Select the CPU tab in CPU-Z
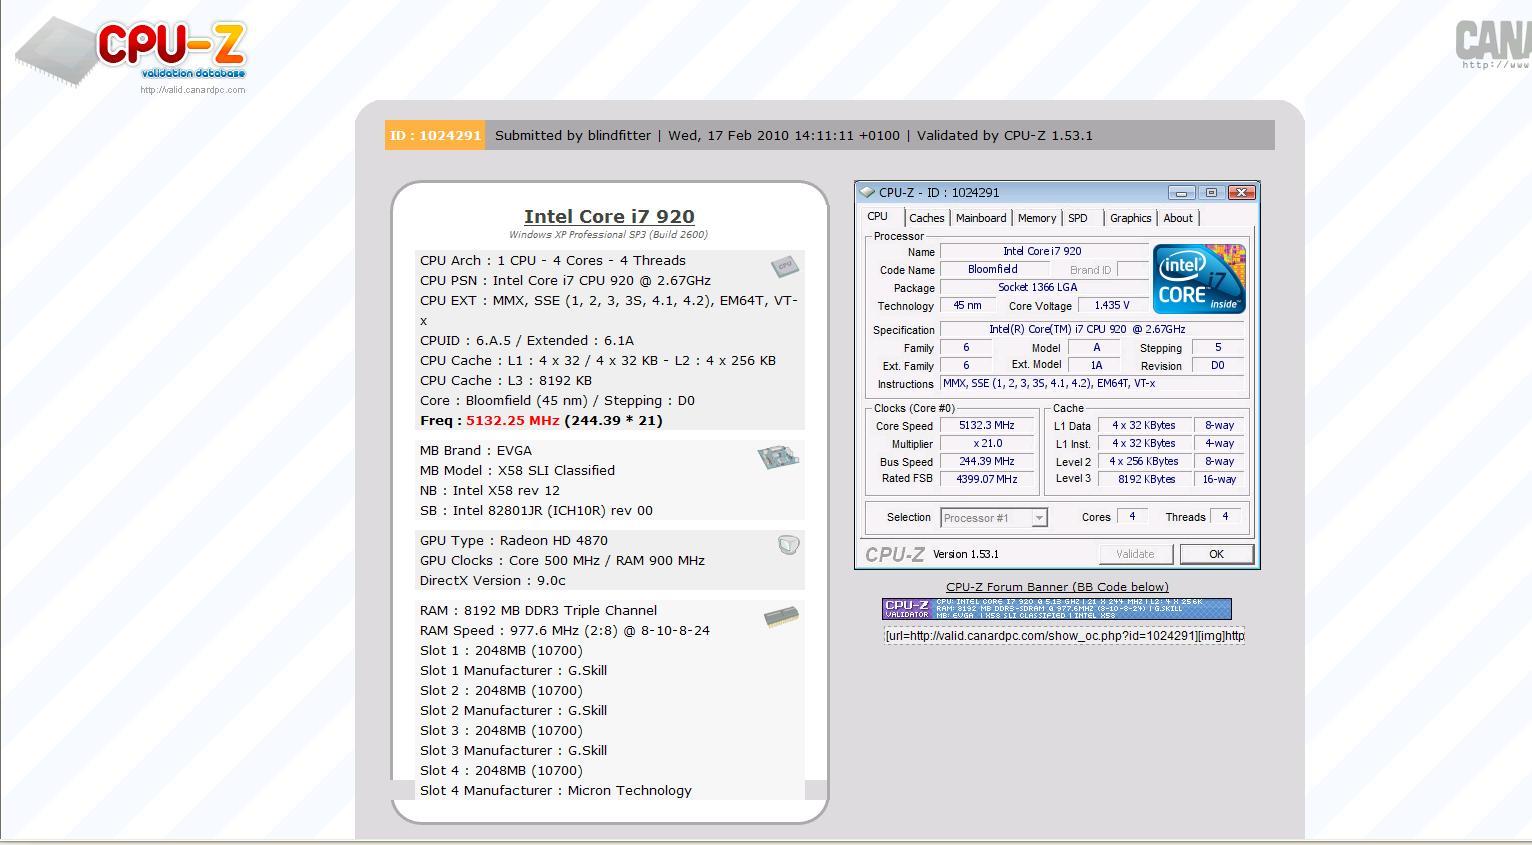Screen dimensions: 1532x845 [x=877, y=217]
